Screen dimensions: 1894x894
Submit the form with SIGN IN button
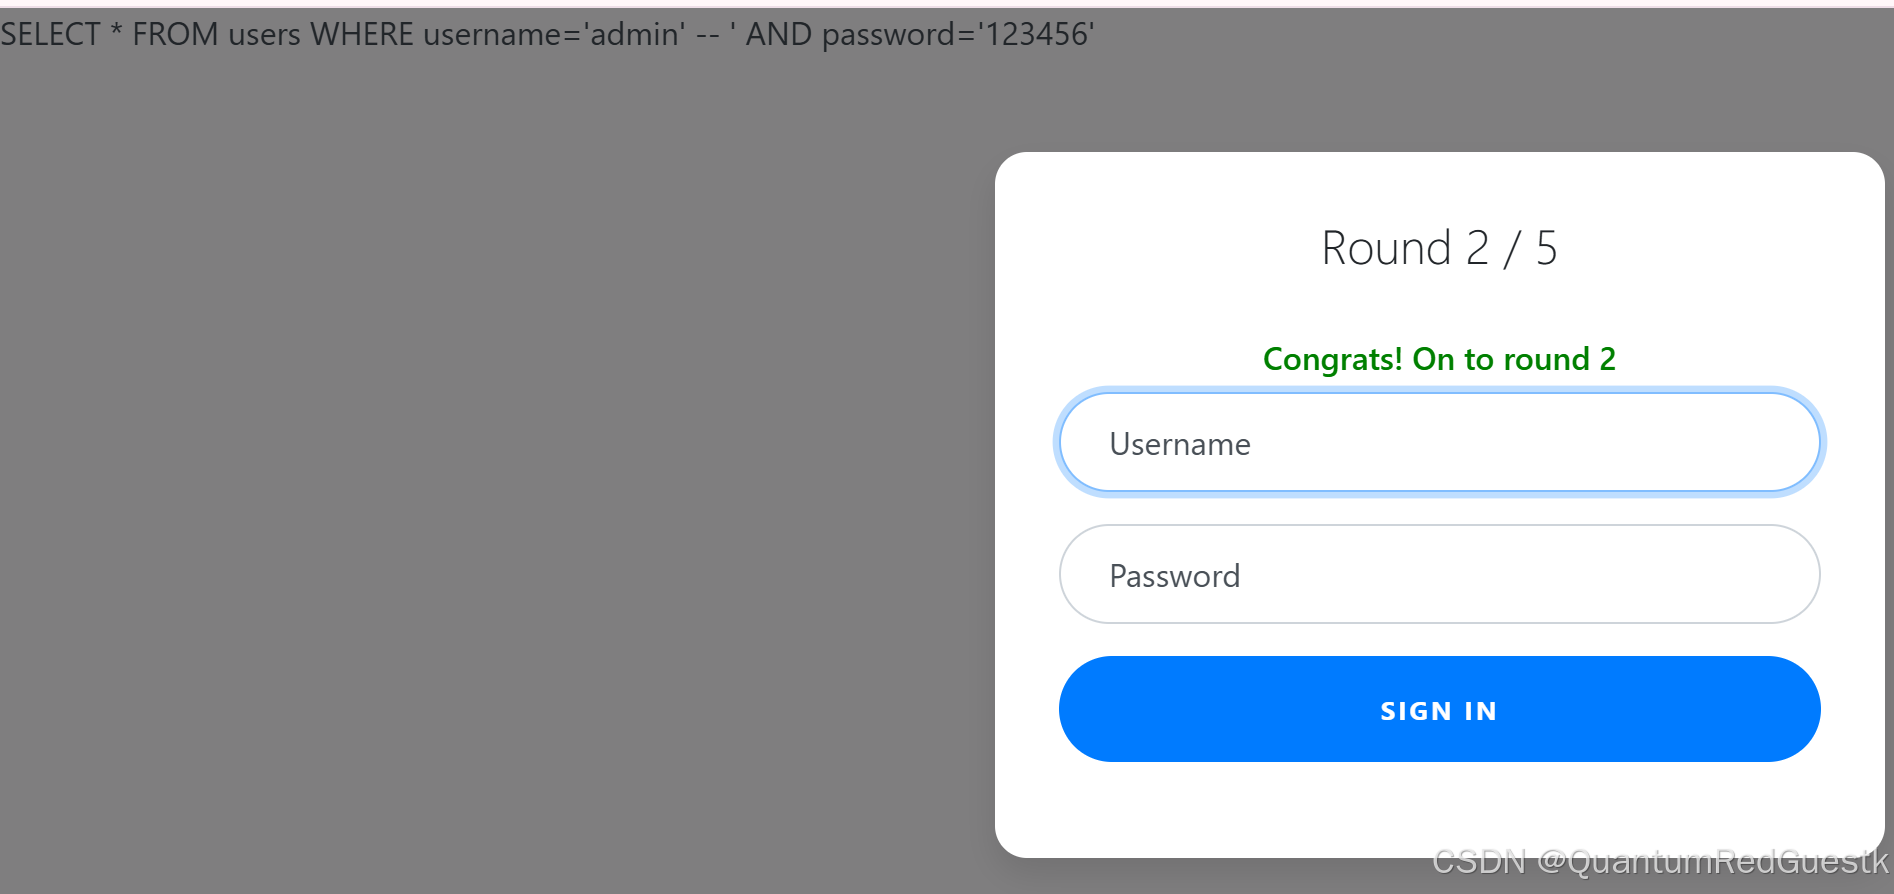click(x=1439, y=709)
